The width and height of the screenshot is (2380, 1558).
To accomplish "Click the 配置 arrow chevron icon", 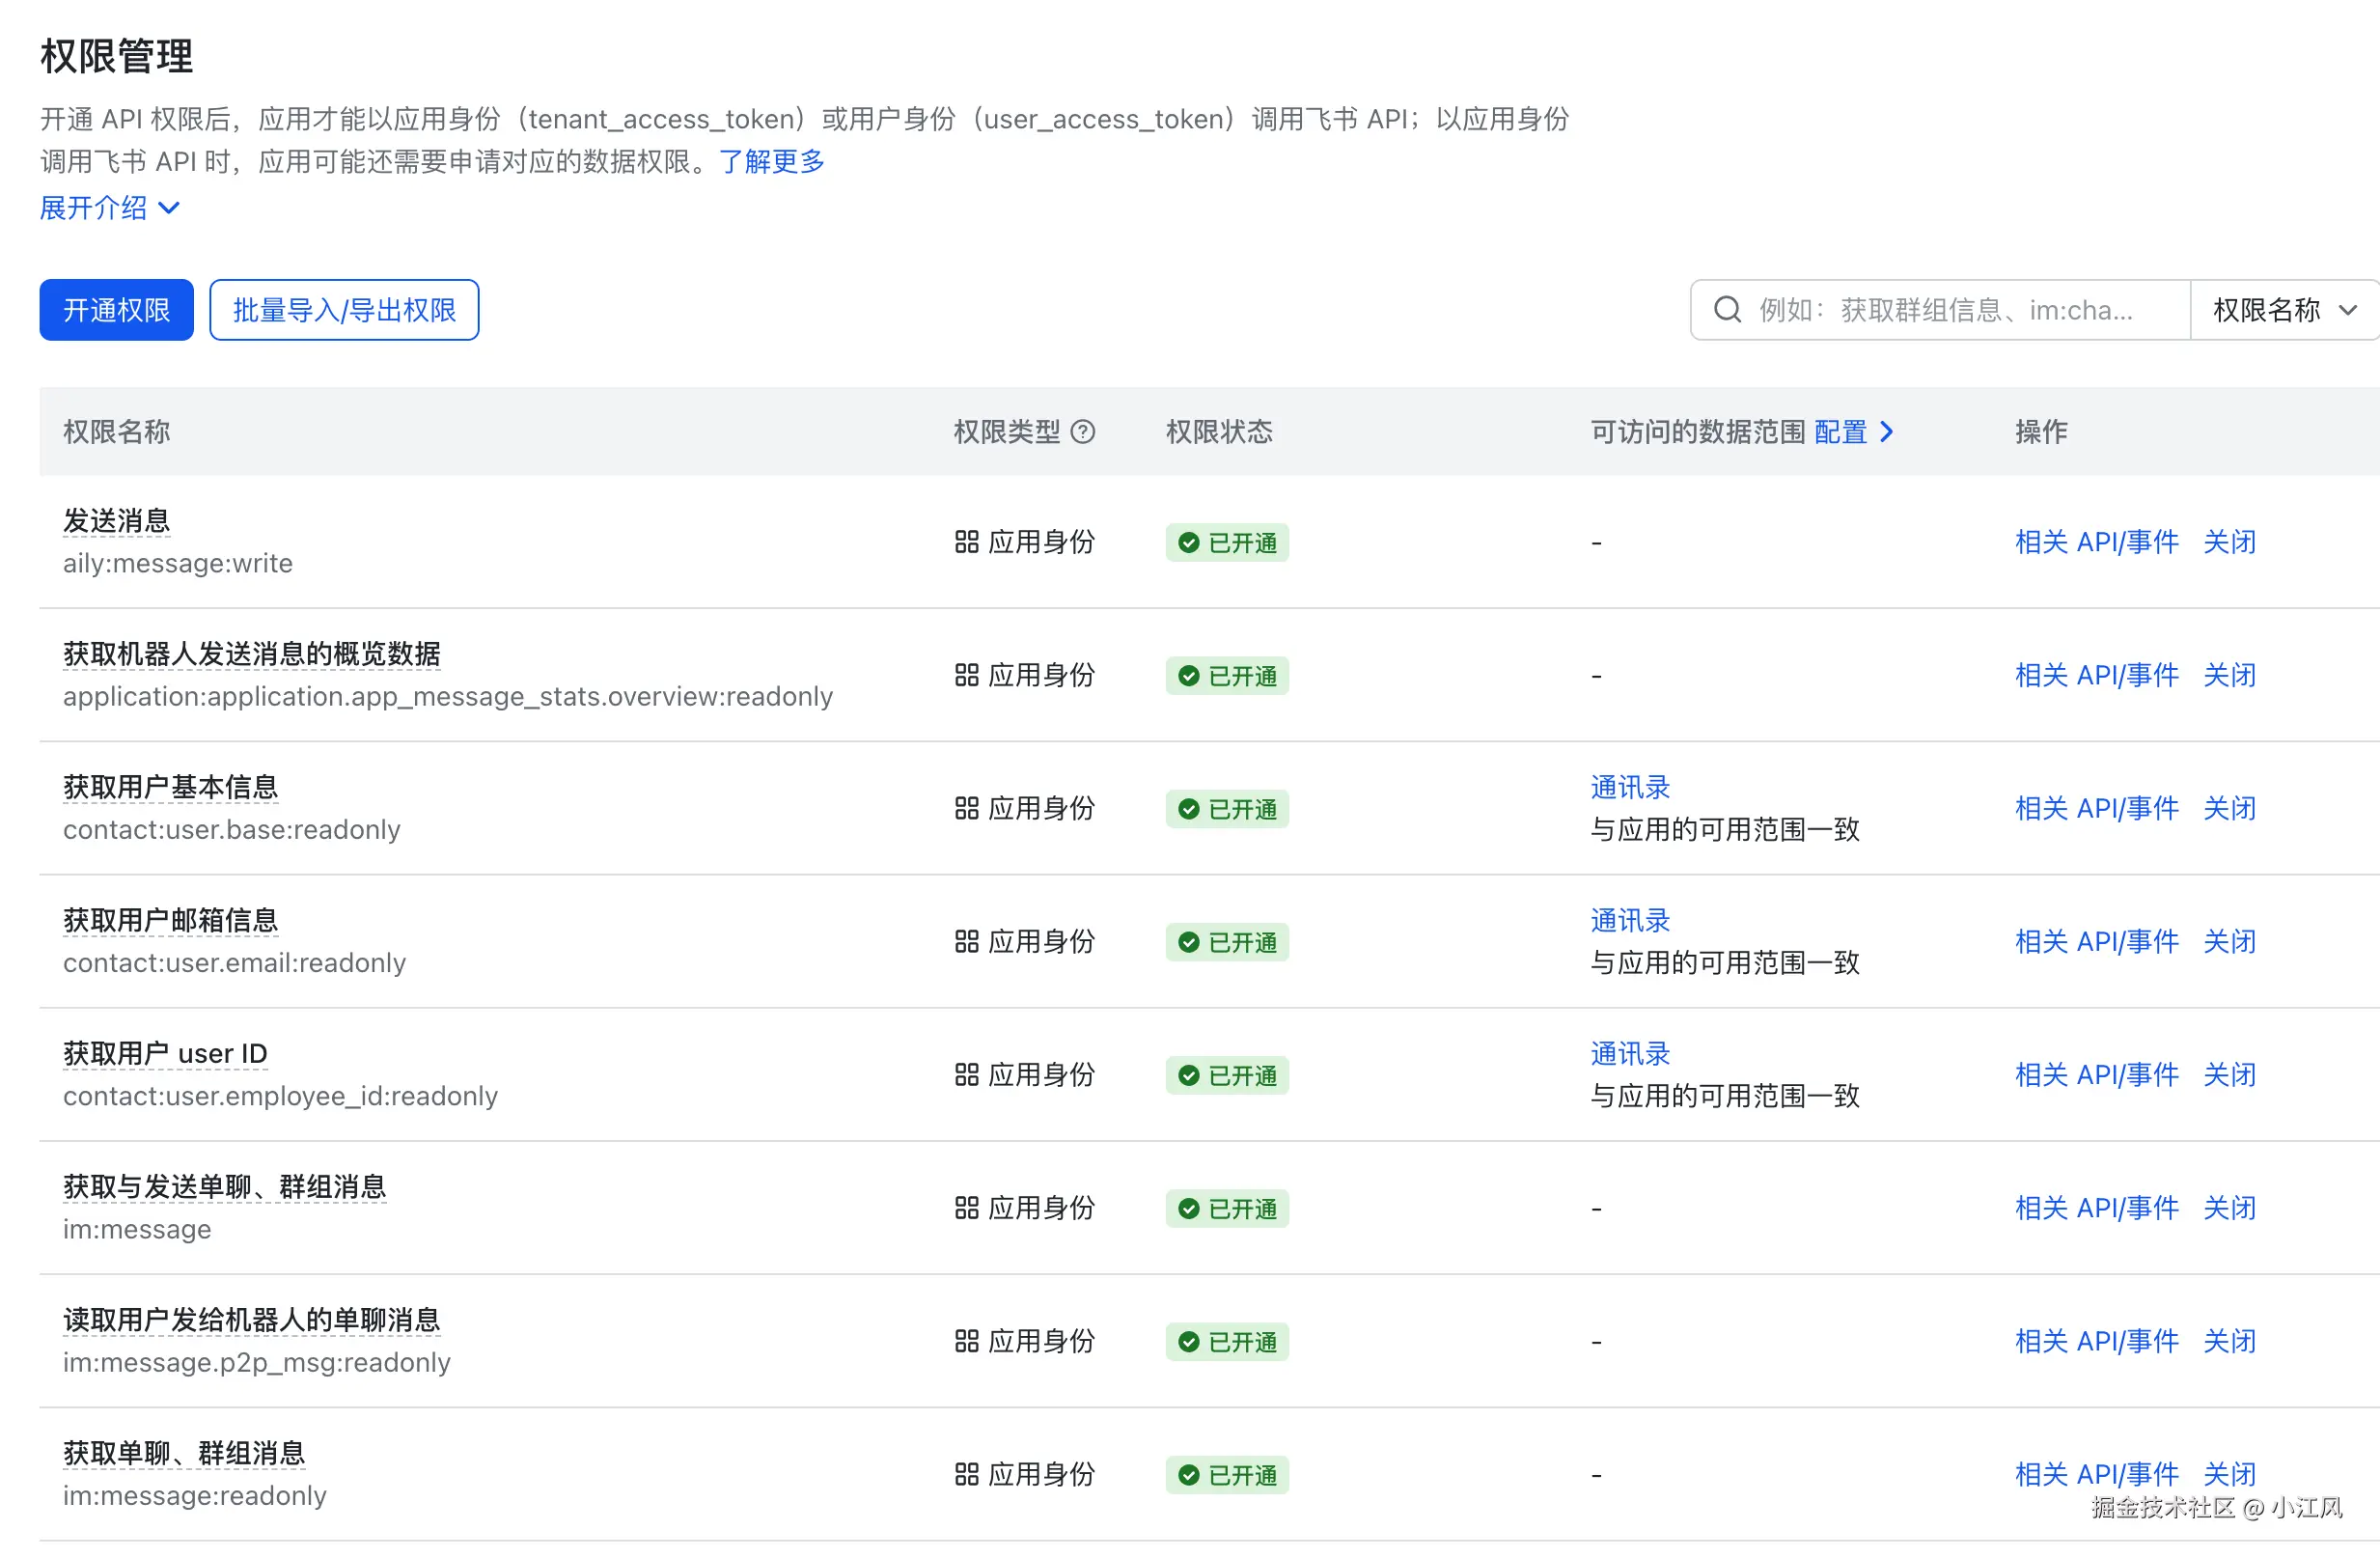I will (x=1887, y=432).
